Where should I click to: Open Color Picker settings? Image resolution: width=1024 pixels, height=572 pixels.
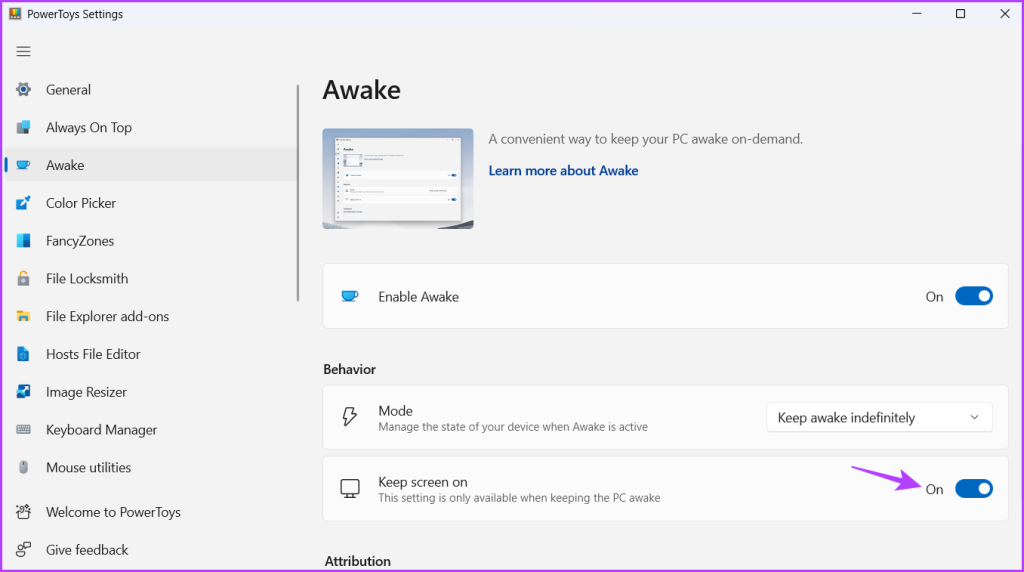click(x=150, y=203)
